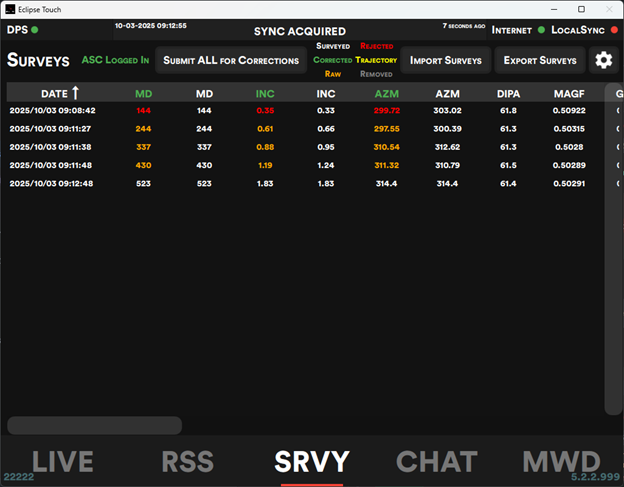This screenshot has height=487, width=624.
Task: Click the DPS green status indicator
Action: coord(35,30)
